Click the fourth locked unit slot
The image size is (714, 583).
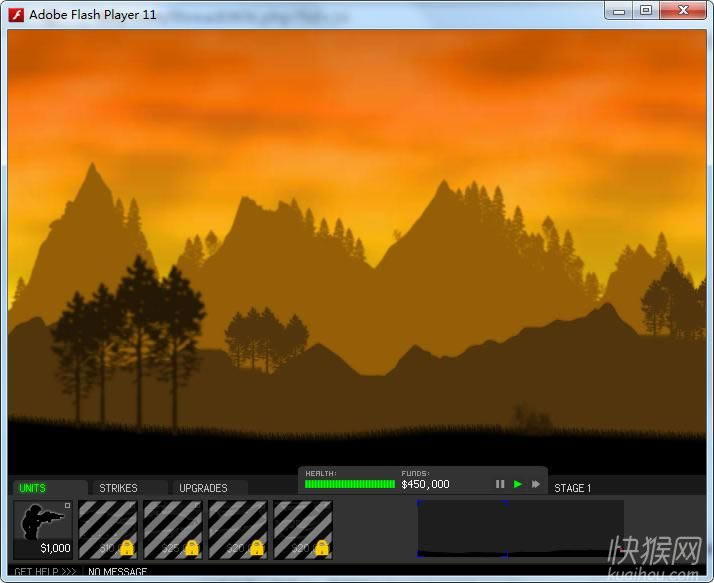303,529
